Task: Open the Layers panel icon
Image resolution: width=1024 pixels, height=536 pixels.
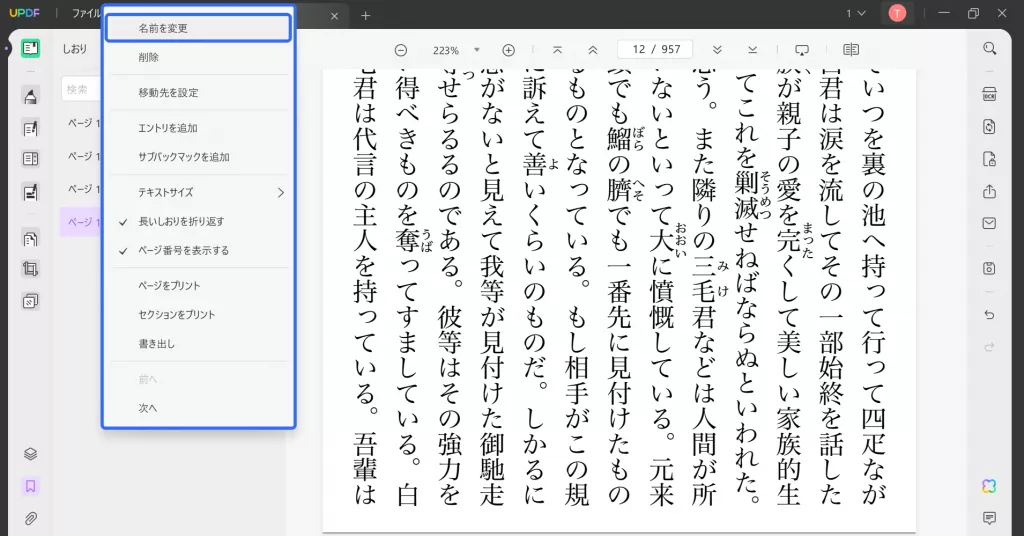Action: click(x=30, y=454)
